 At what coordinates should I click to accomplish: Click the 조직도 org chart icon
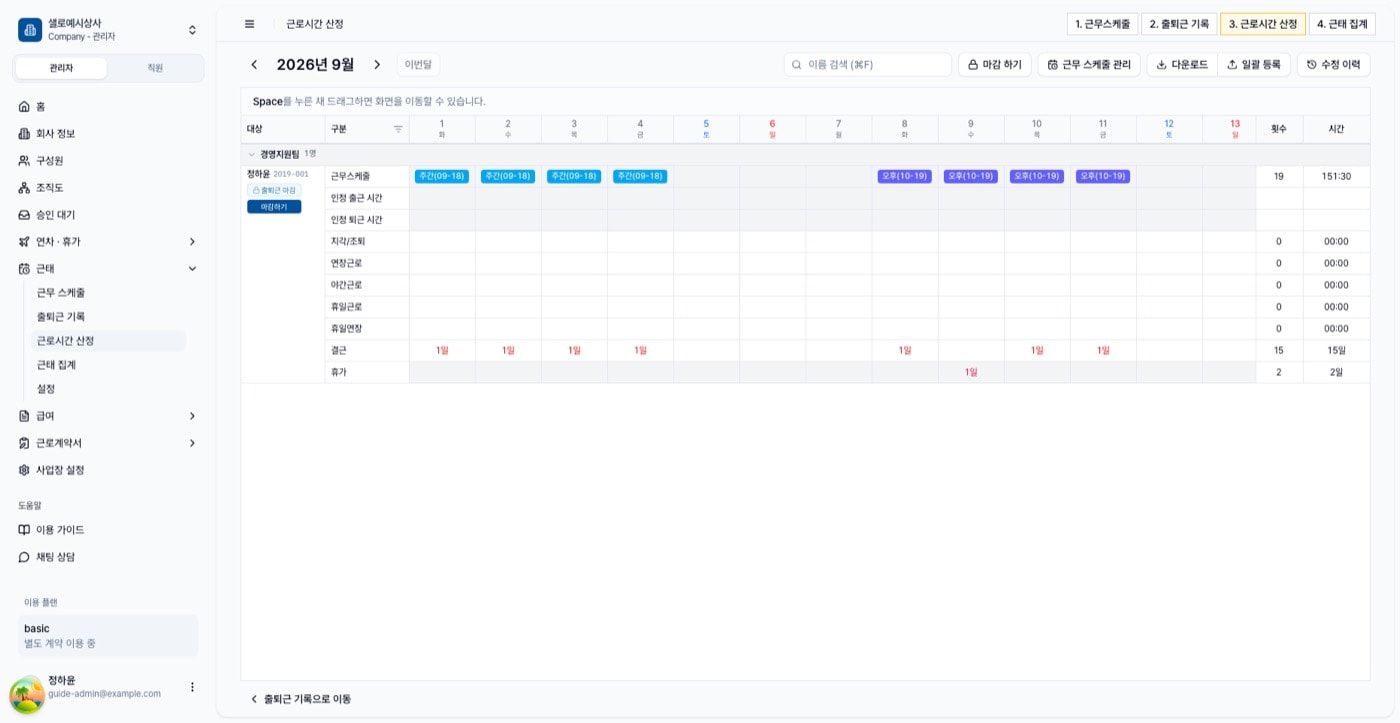pyautogui.click(x=25, y=188)
